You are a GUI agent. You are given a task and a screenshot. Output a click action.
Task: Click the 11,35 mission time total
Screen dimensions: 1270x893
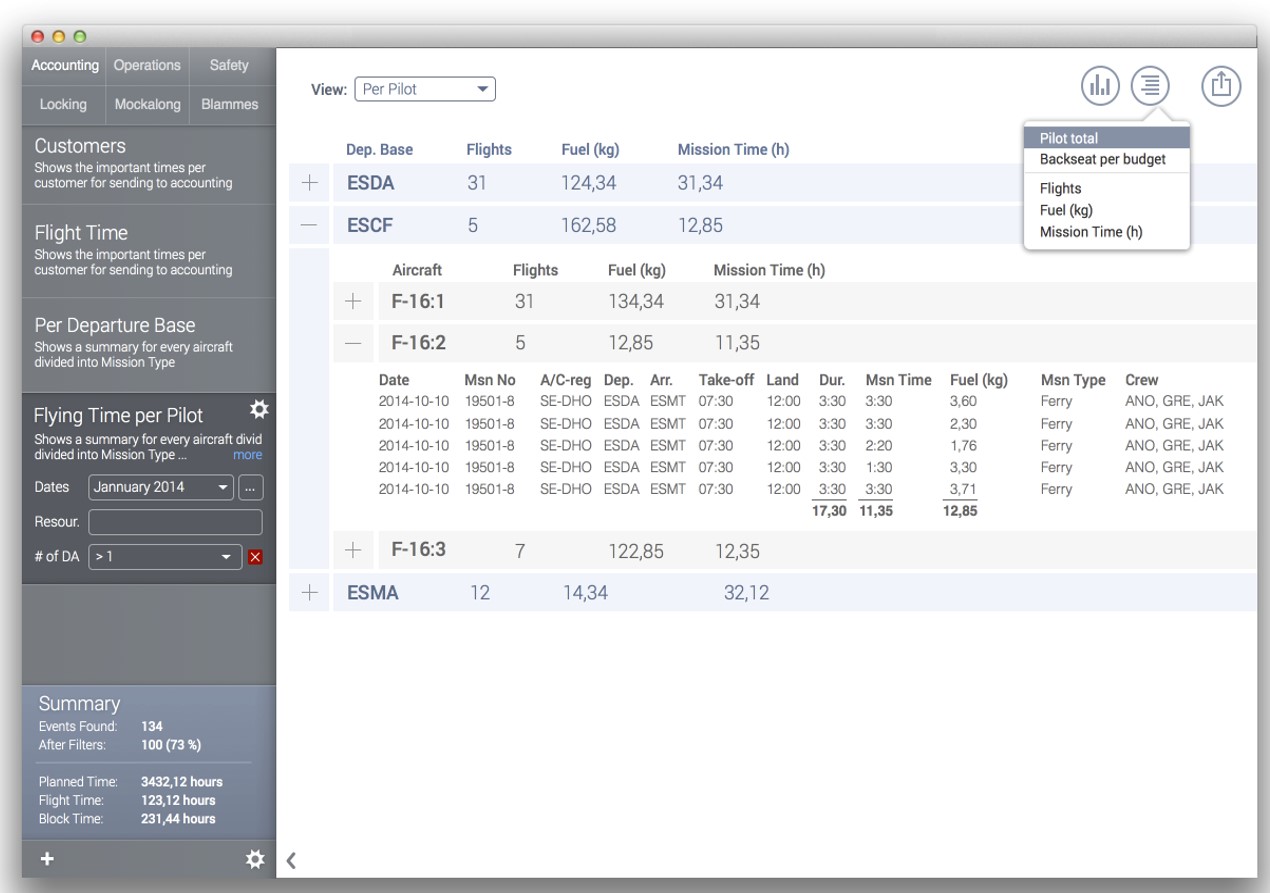pyautogui.click(x=876, y=511)
